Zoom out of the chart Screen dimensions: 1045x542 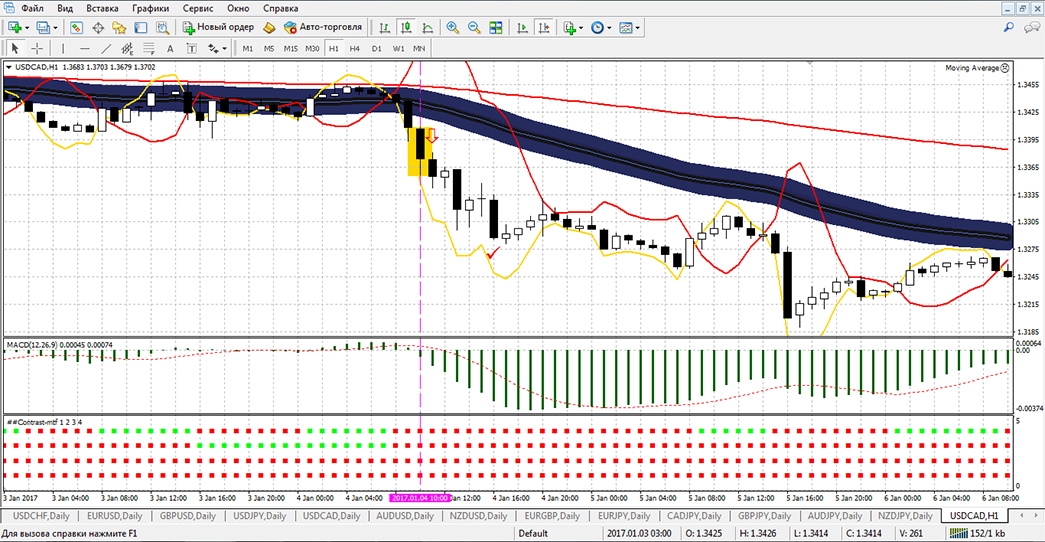[474, 27]
